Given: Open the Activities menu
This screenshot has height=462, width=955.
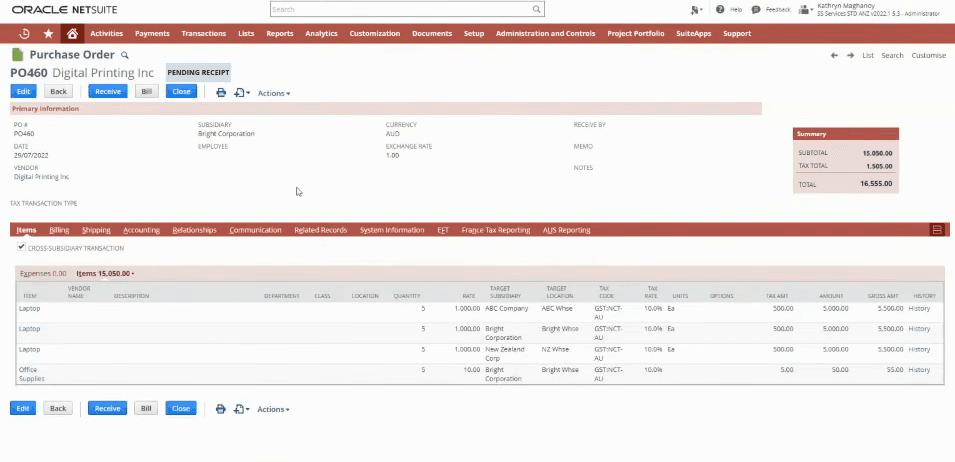Looking at the screenshot, I should 107,33.
